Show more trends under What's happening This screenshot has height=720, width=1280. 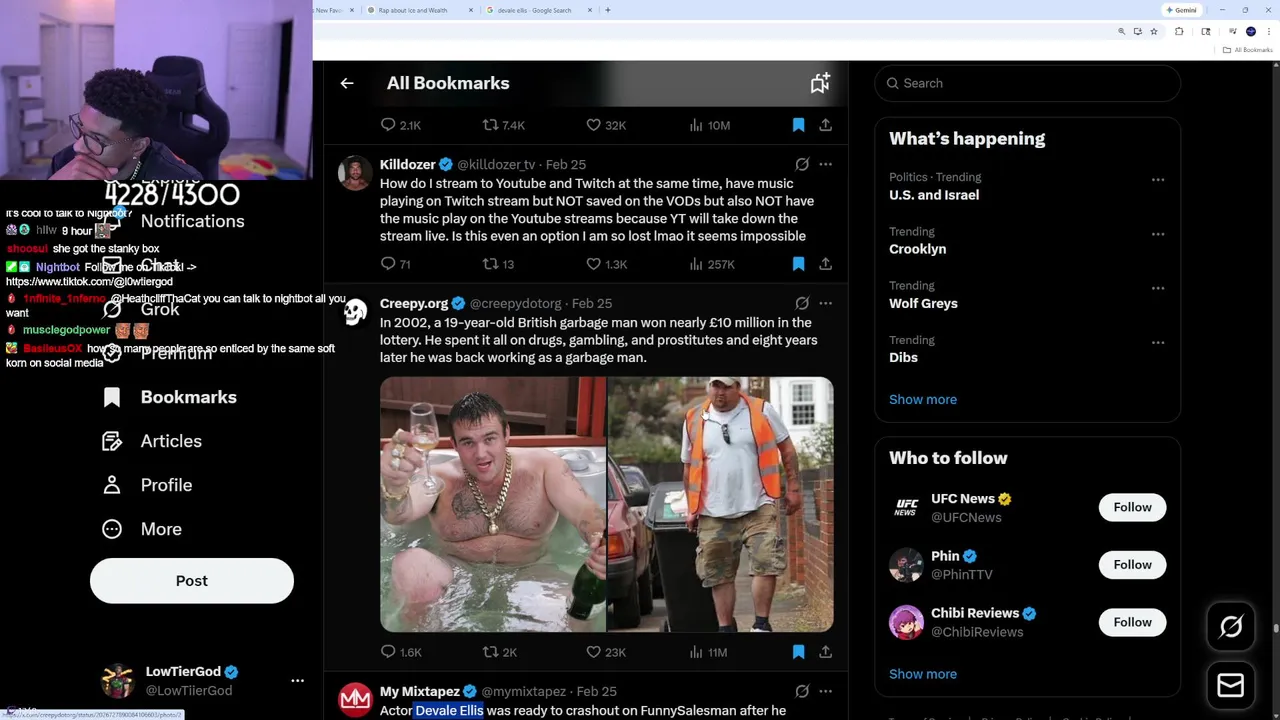pos(923,399)
